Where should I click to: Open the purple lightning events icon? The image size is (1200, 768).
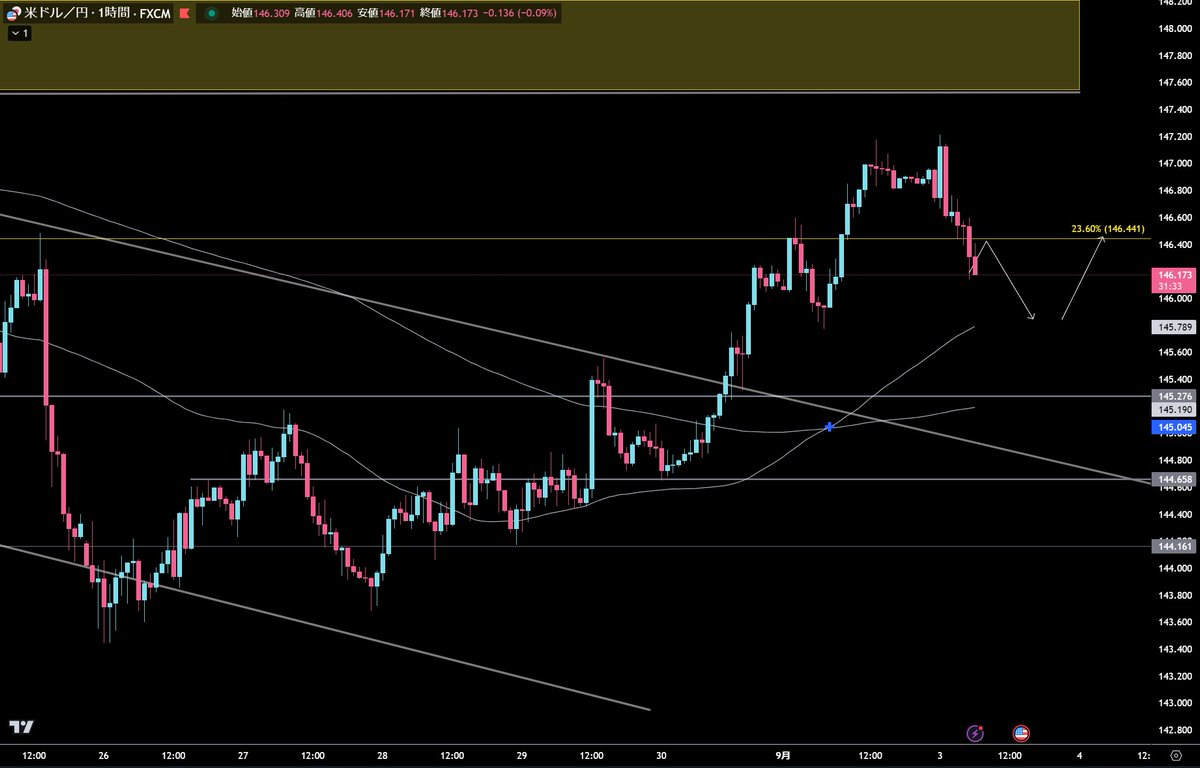tap(977, 733)
